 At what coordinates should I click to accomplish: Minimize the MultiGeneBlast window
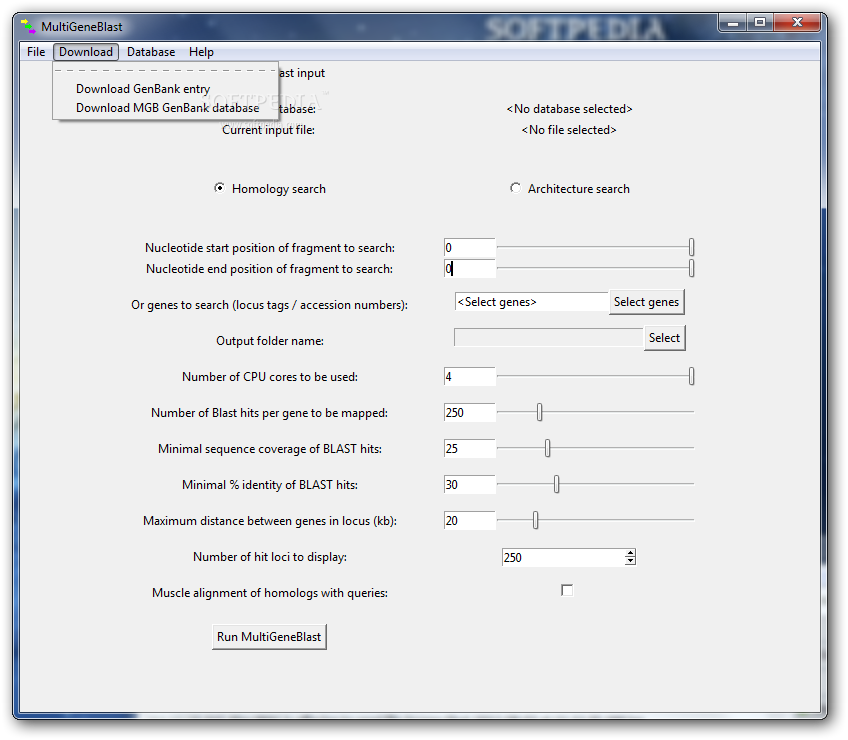tap(733, 22)
